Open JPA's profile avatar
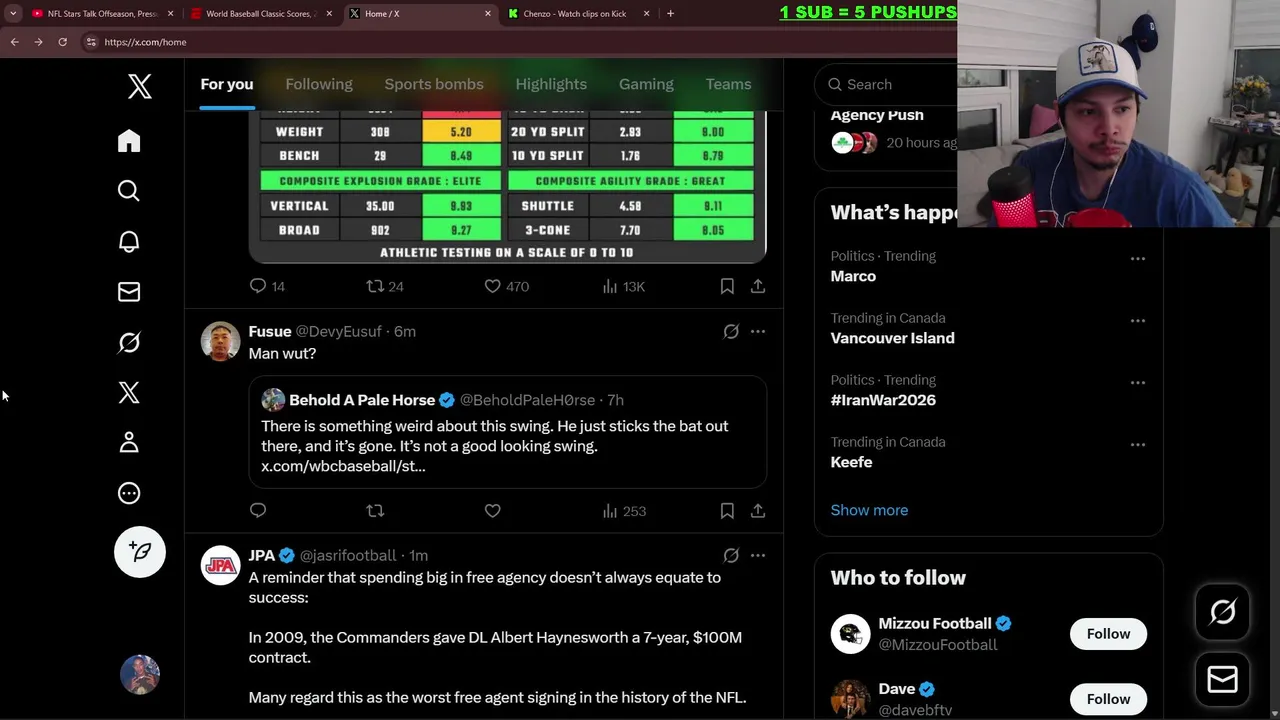The width and height of the screenshot is (1280, 720). tap(220, 565)
